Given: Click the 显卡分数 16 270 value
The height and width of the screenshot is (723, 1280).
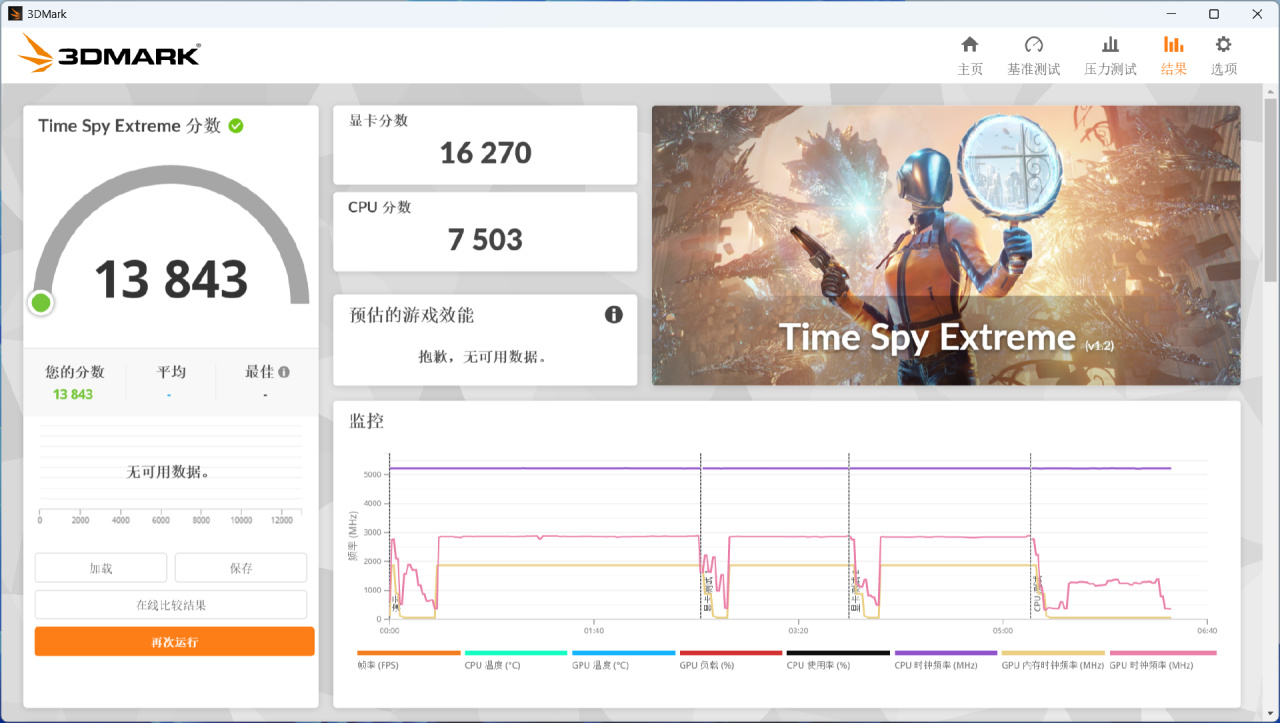Looking at the screenshot, I should [x=485, y=153].
